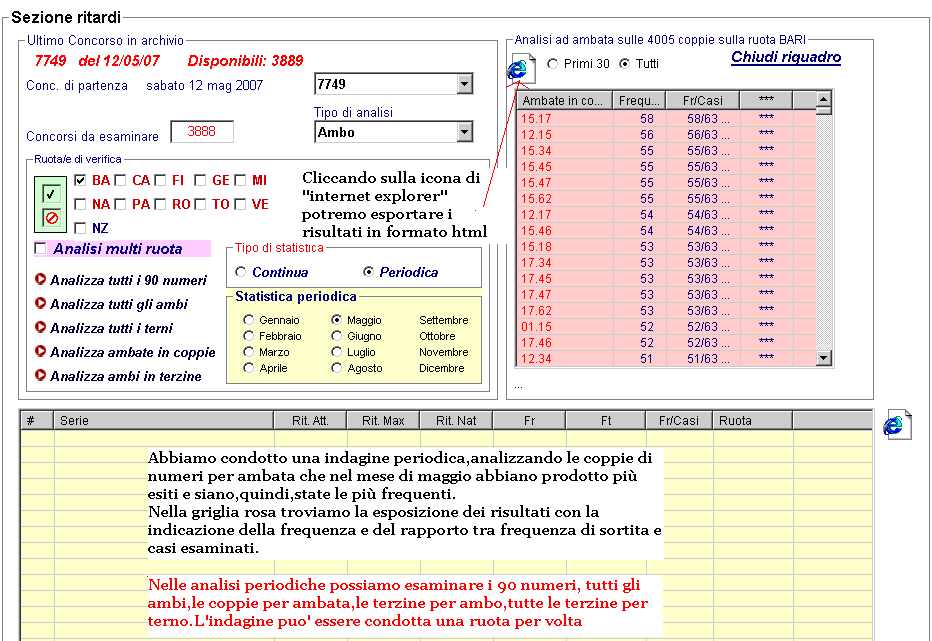Click the red bullet beside Analizza tutti i 90 numeri
The height and width of the screenshot is (641, 932).
40,279
